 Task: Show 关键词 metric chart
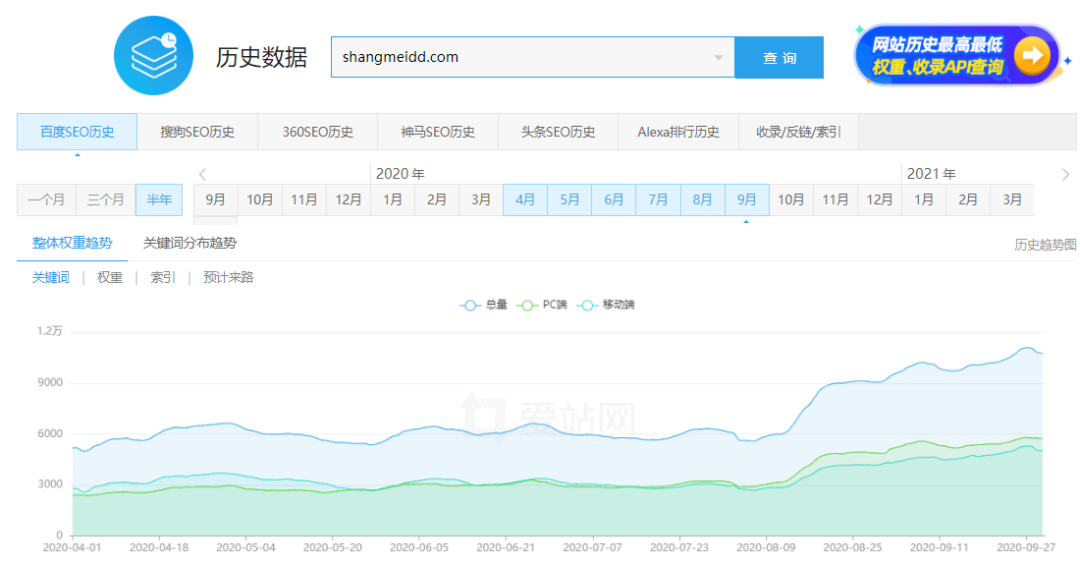tap(51, 278)
